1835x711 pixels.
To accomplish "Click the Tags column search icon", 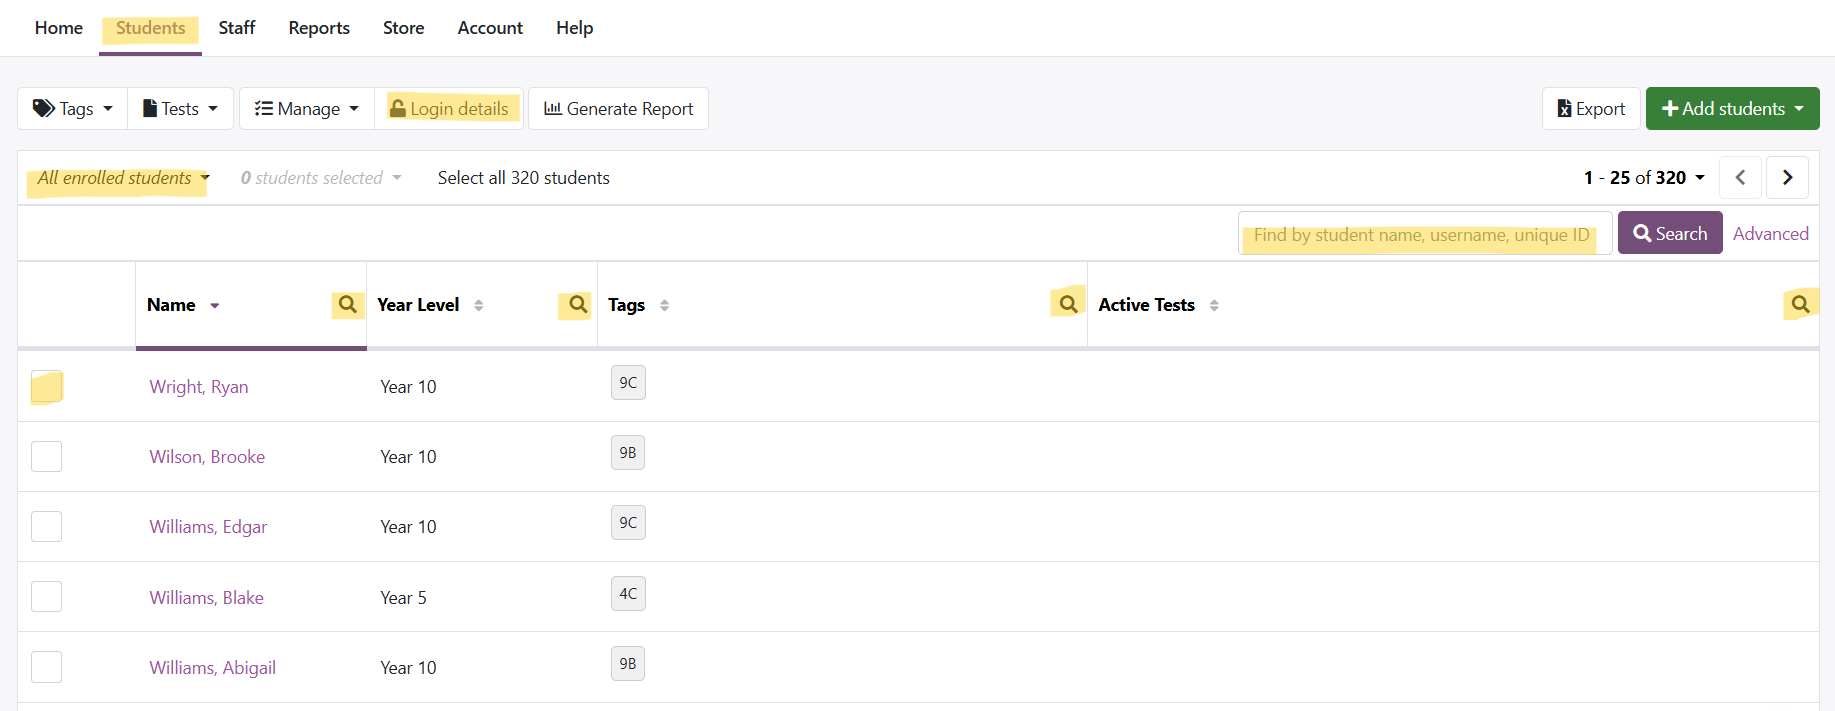I will click(1068, 304).
